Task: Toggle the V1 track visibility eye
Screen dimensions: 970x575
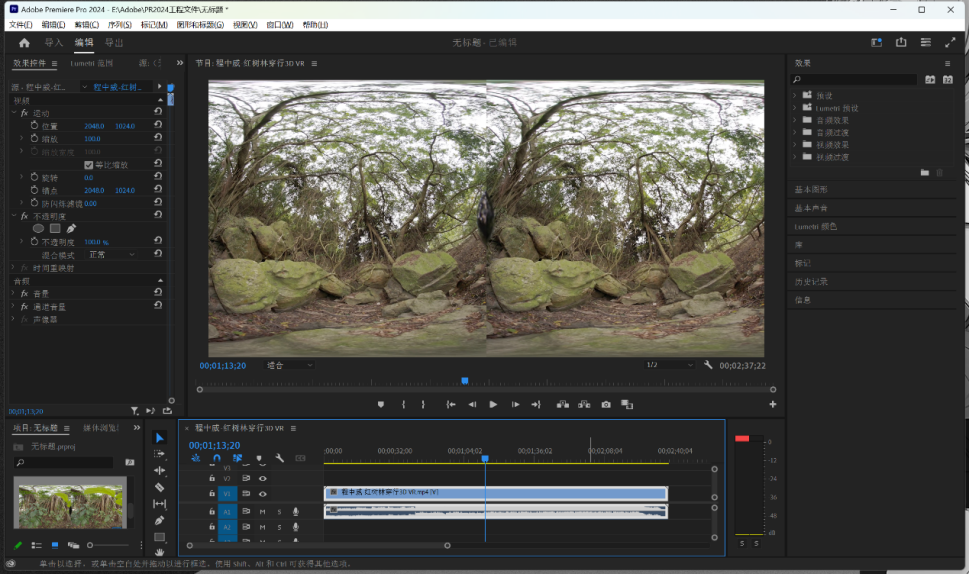Action: pyautogui.click(x=263, y=493)
